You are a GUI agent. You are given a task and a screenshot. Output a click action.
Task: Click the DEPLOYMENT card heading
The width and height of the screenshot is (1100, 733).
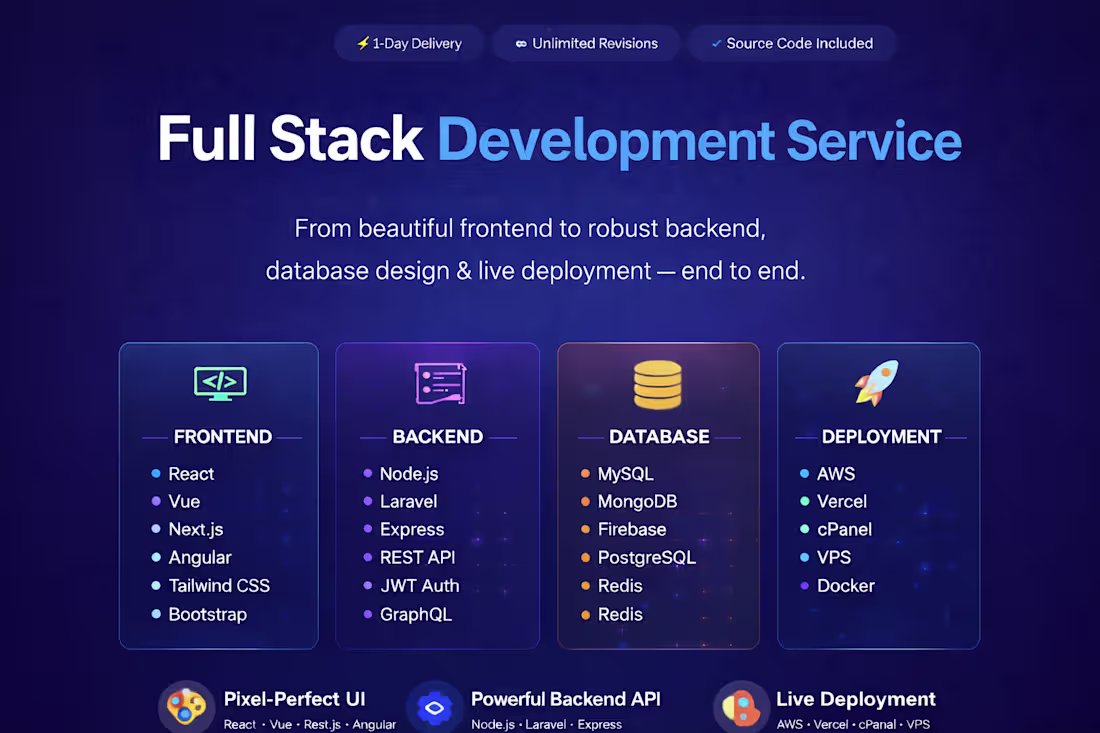[x=881, y=437]
